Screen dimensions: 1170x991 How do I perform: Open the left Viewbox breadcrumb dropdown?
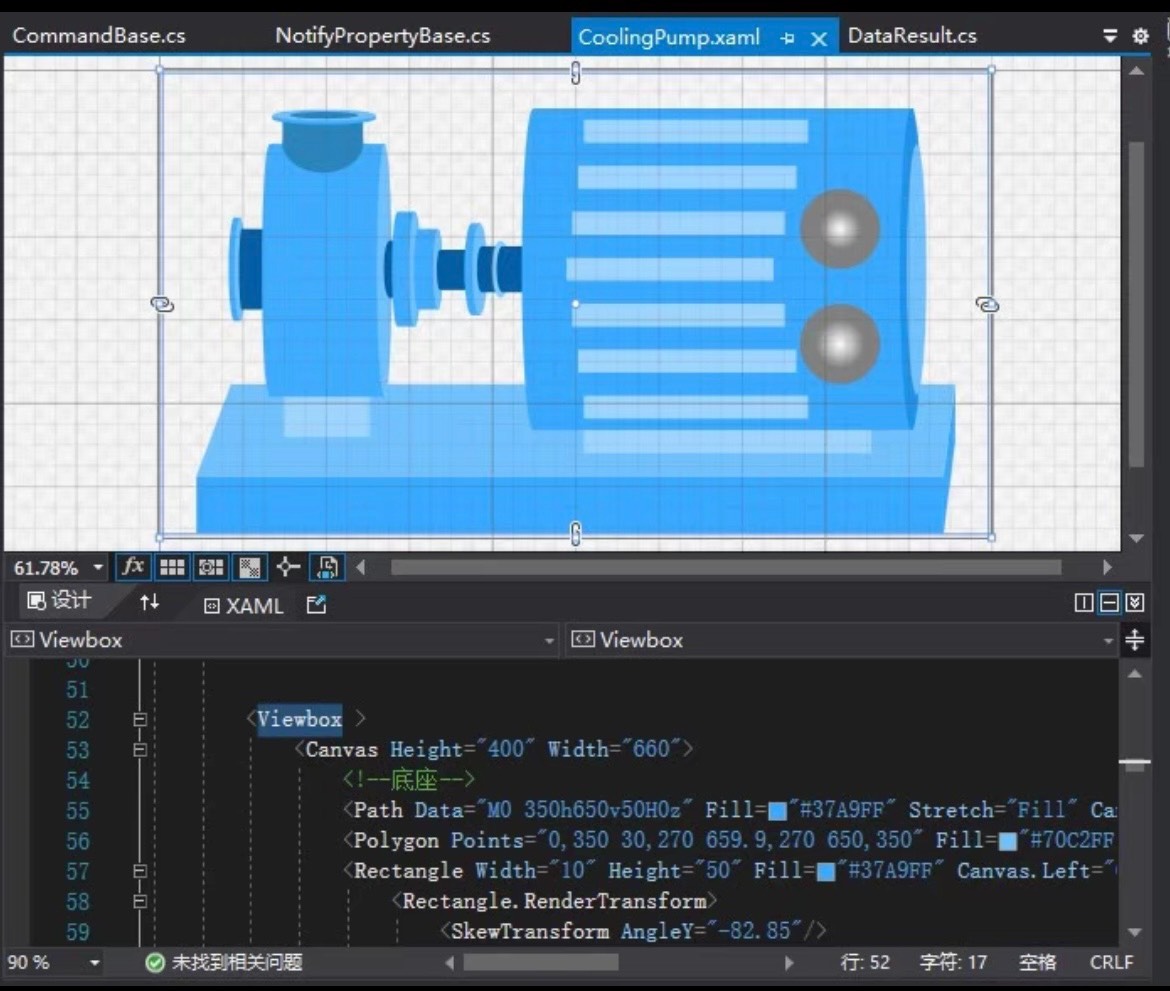click(x=549, y=640)
